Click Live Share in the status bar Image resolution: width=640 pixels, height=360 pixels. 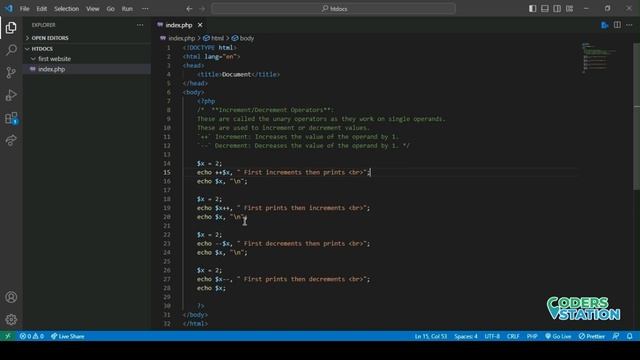coord(67,336)
